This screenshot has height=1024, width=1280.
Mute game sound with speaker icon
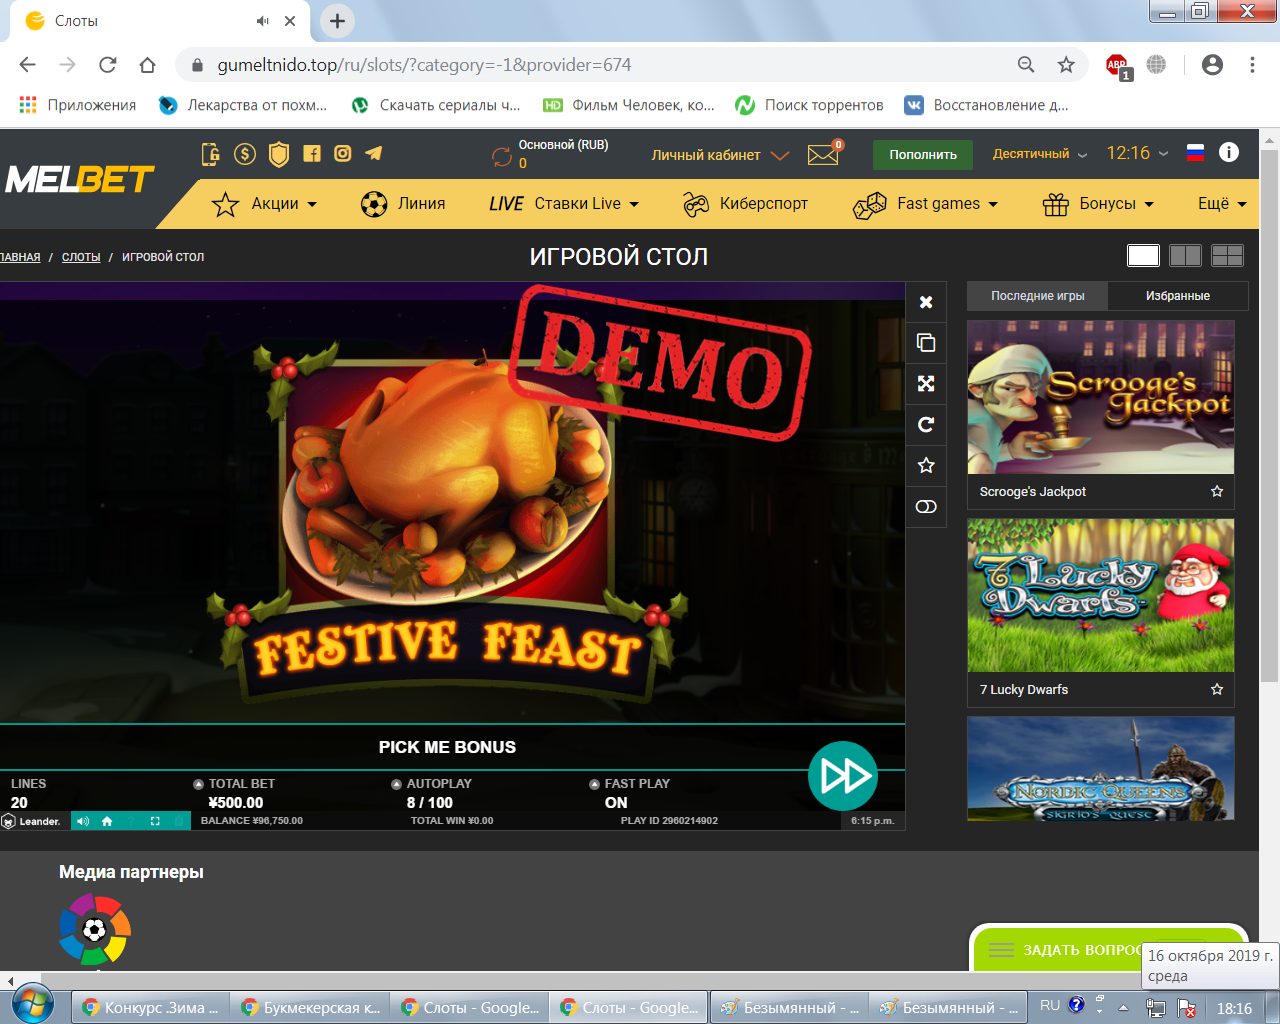click(x=83, y=821)
